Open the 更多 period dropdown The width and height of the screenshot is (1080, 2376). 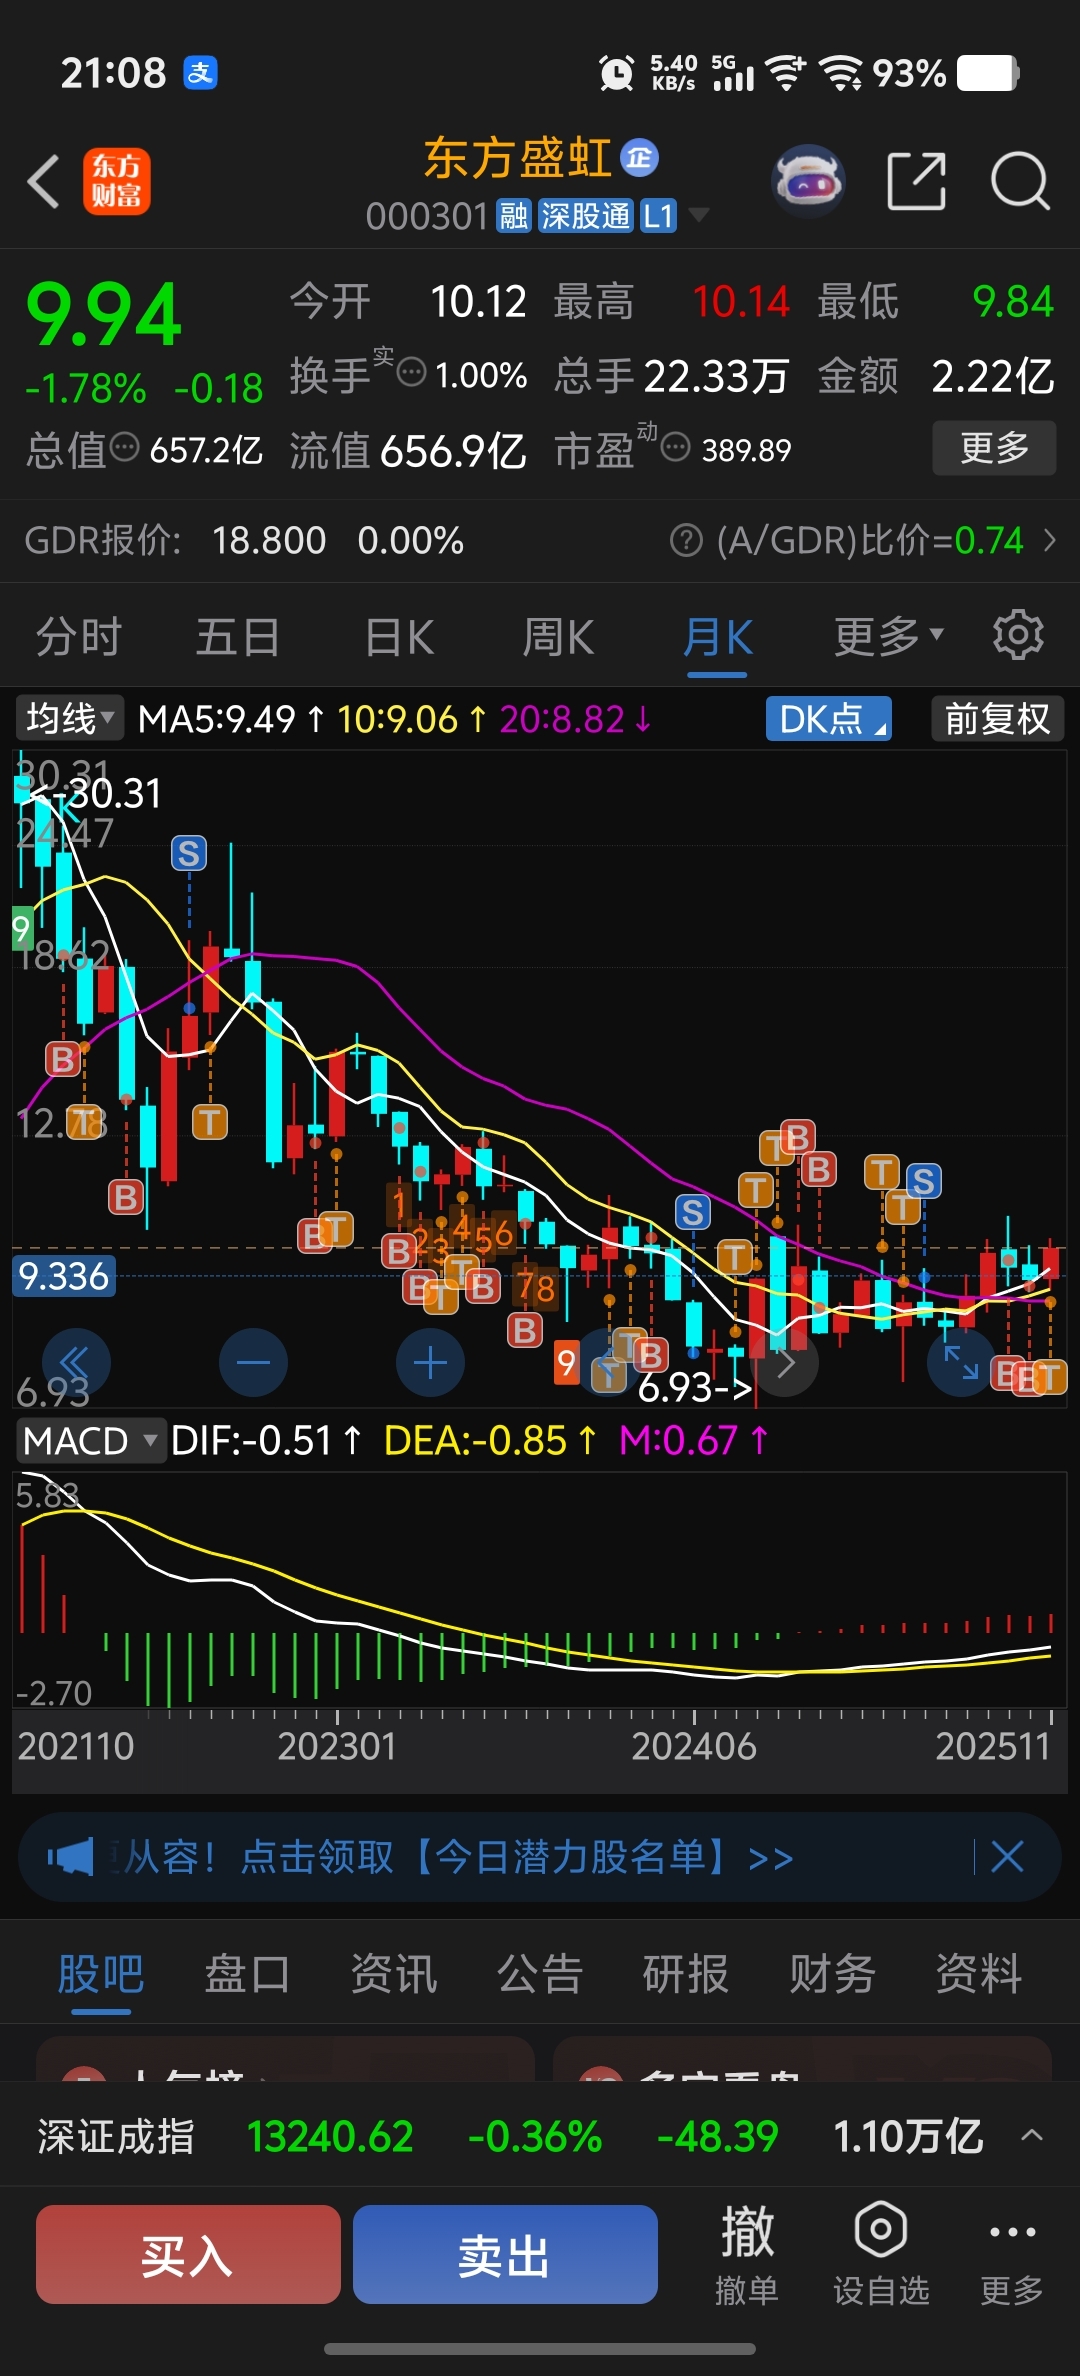pos(888,636)
